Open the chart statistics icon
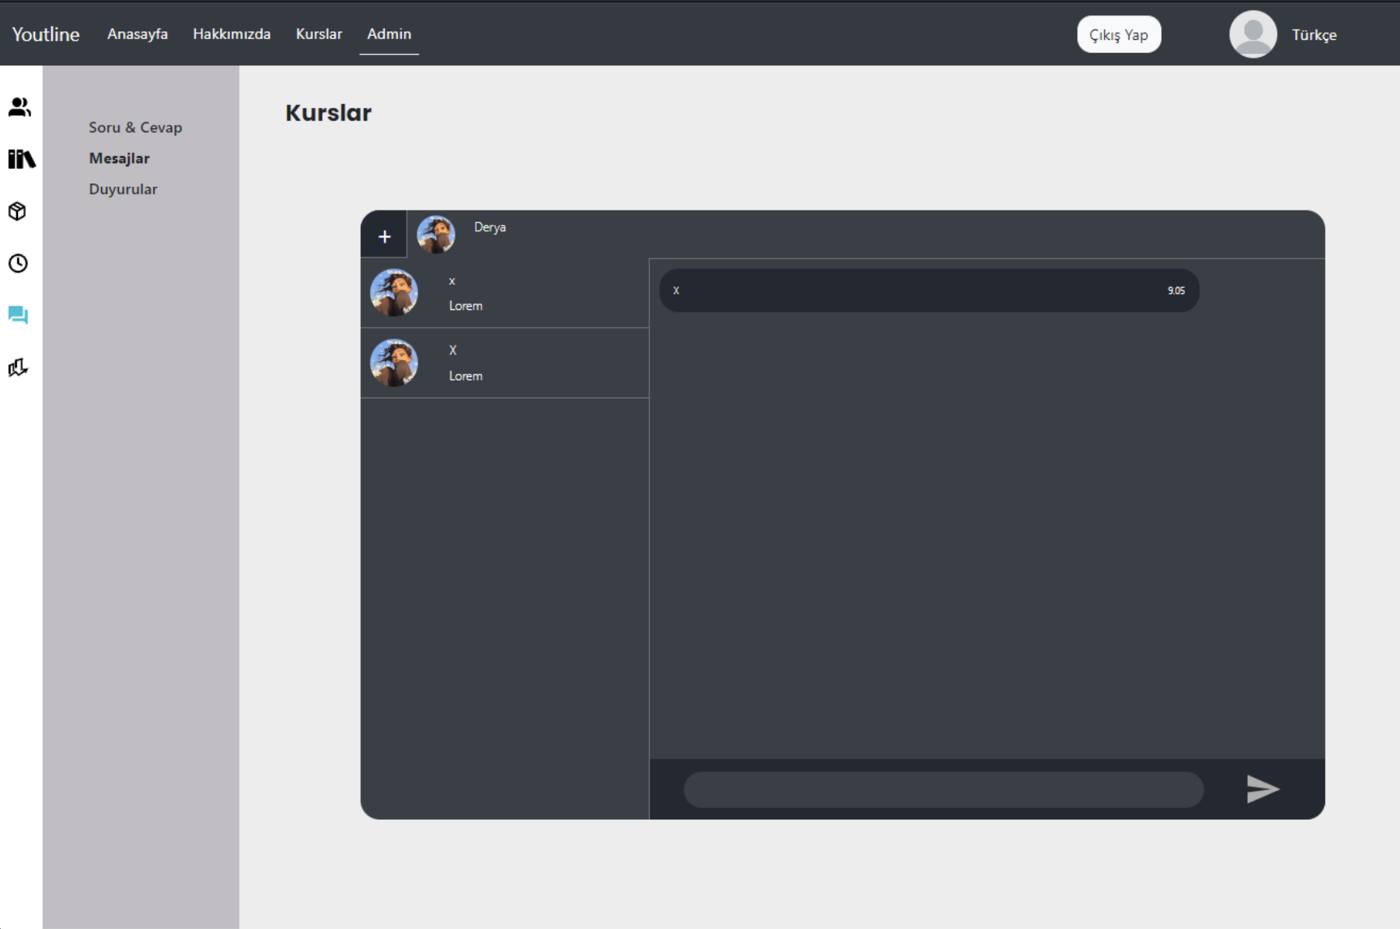 pos(18,367)
